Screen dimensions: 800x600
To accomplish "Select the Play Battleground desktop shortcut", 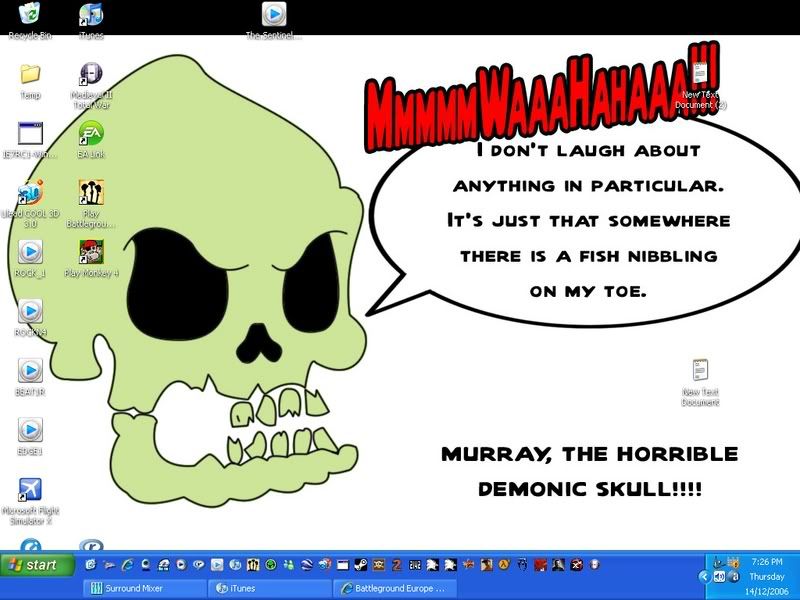I will point(91,204).
